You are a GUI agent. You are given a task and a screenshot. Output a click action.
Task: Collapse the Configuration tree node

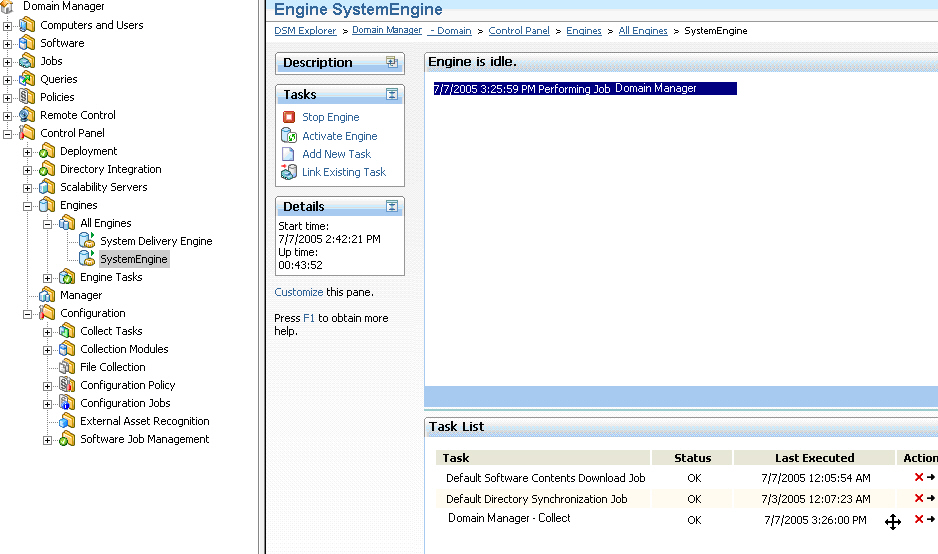click(28, 313)
